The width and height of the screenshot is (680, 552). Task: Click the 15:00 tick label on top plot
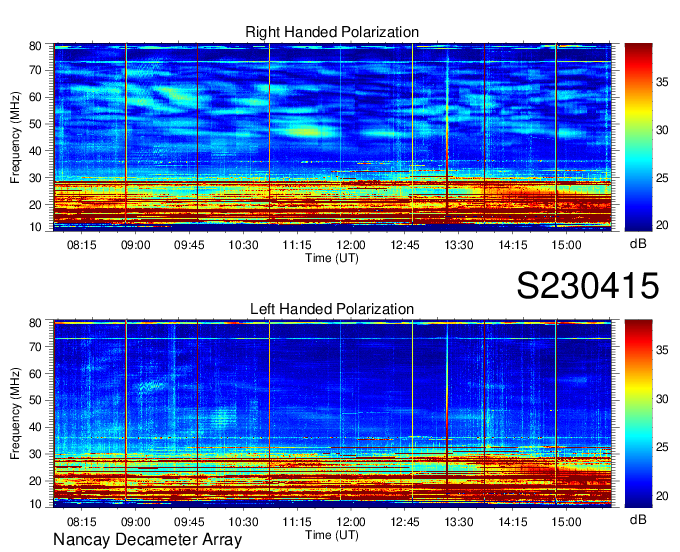[x=566, y=245]
